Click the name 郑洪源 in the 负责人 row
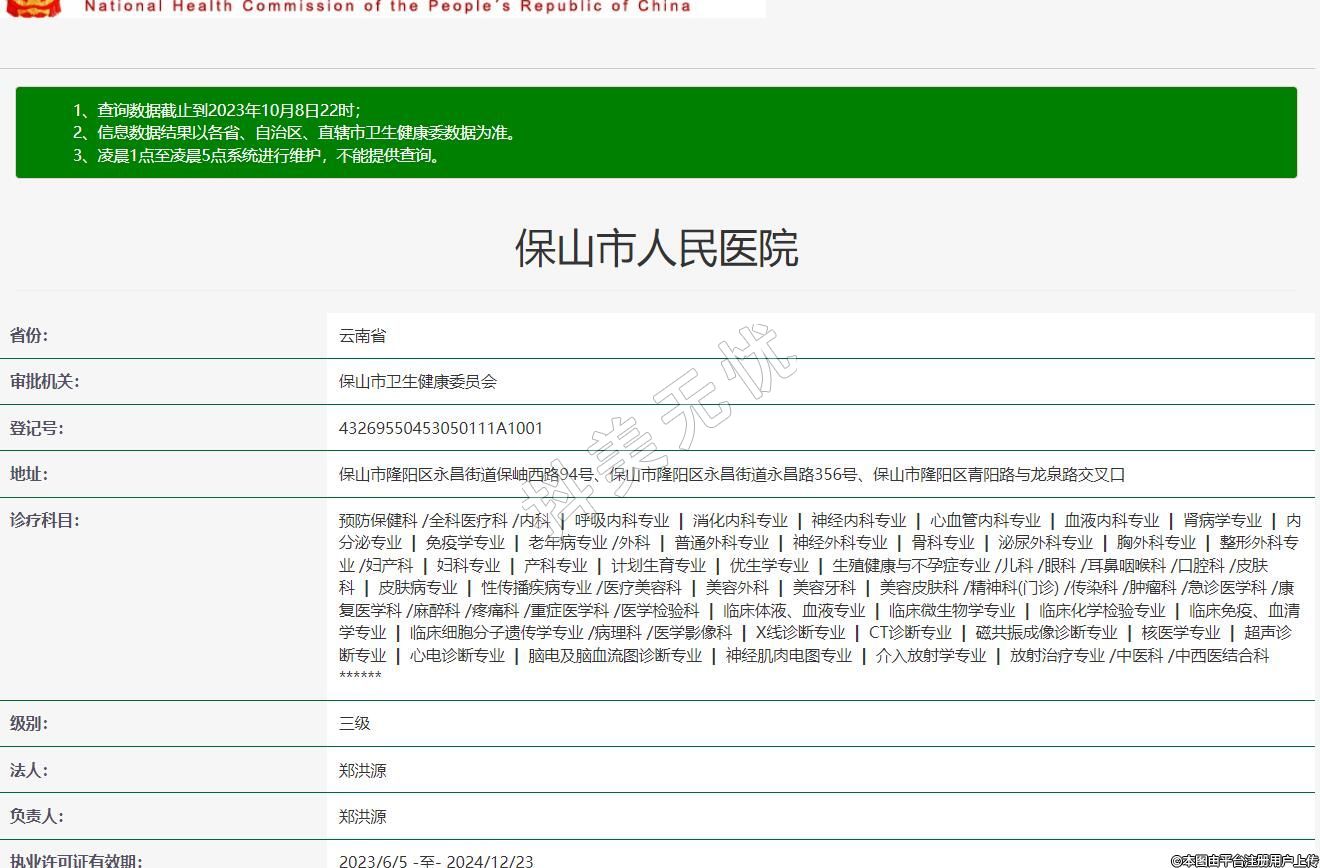This screenshot has height=868, width=1320. tap(362, 816)
